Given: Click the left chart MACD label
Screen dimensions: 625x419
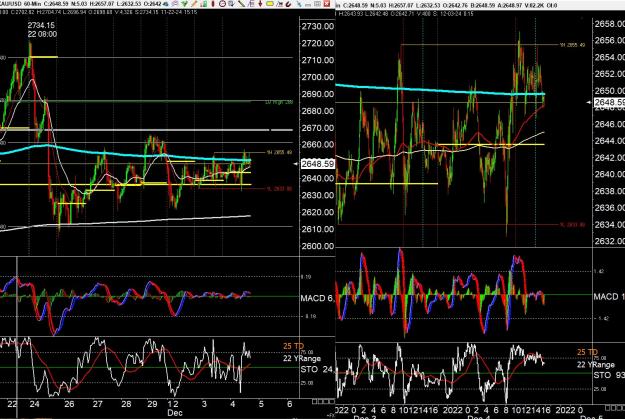Looking at the screenshot, I should (317, 298).
